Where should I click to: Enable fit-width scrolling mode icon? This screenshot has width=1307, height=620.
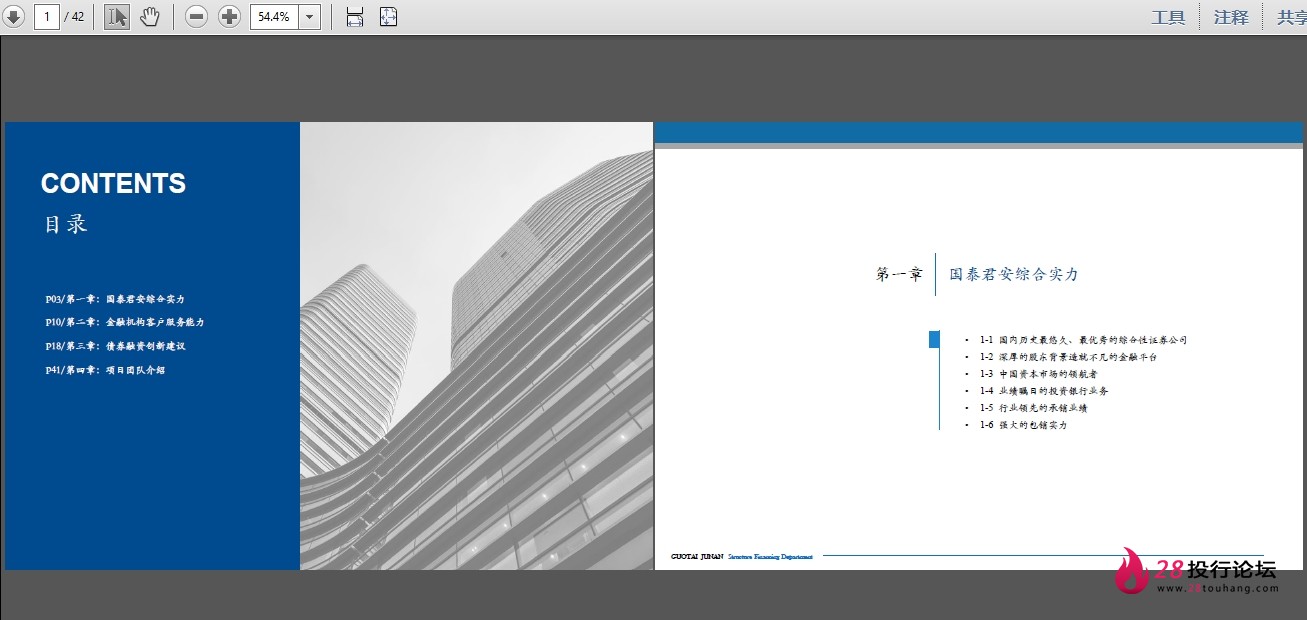click(355, 17)
